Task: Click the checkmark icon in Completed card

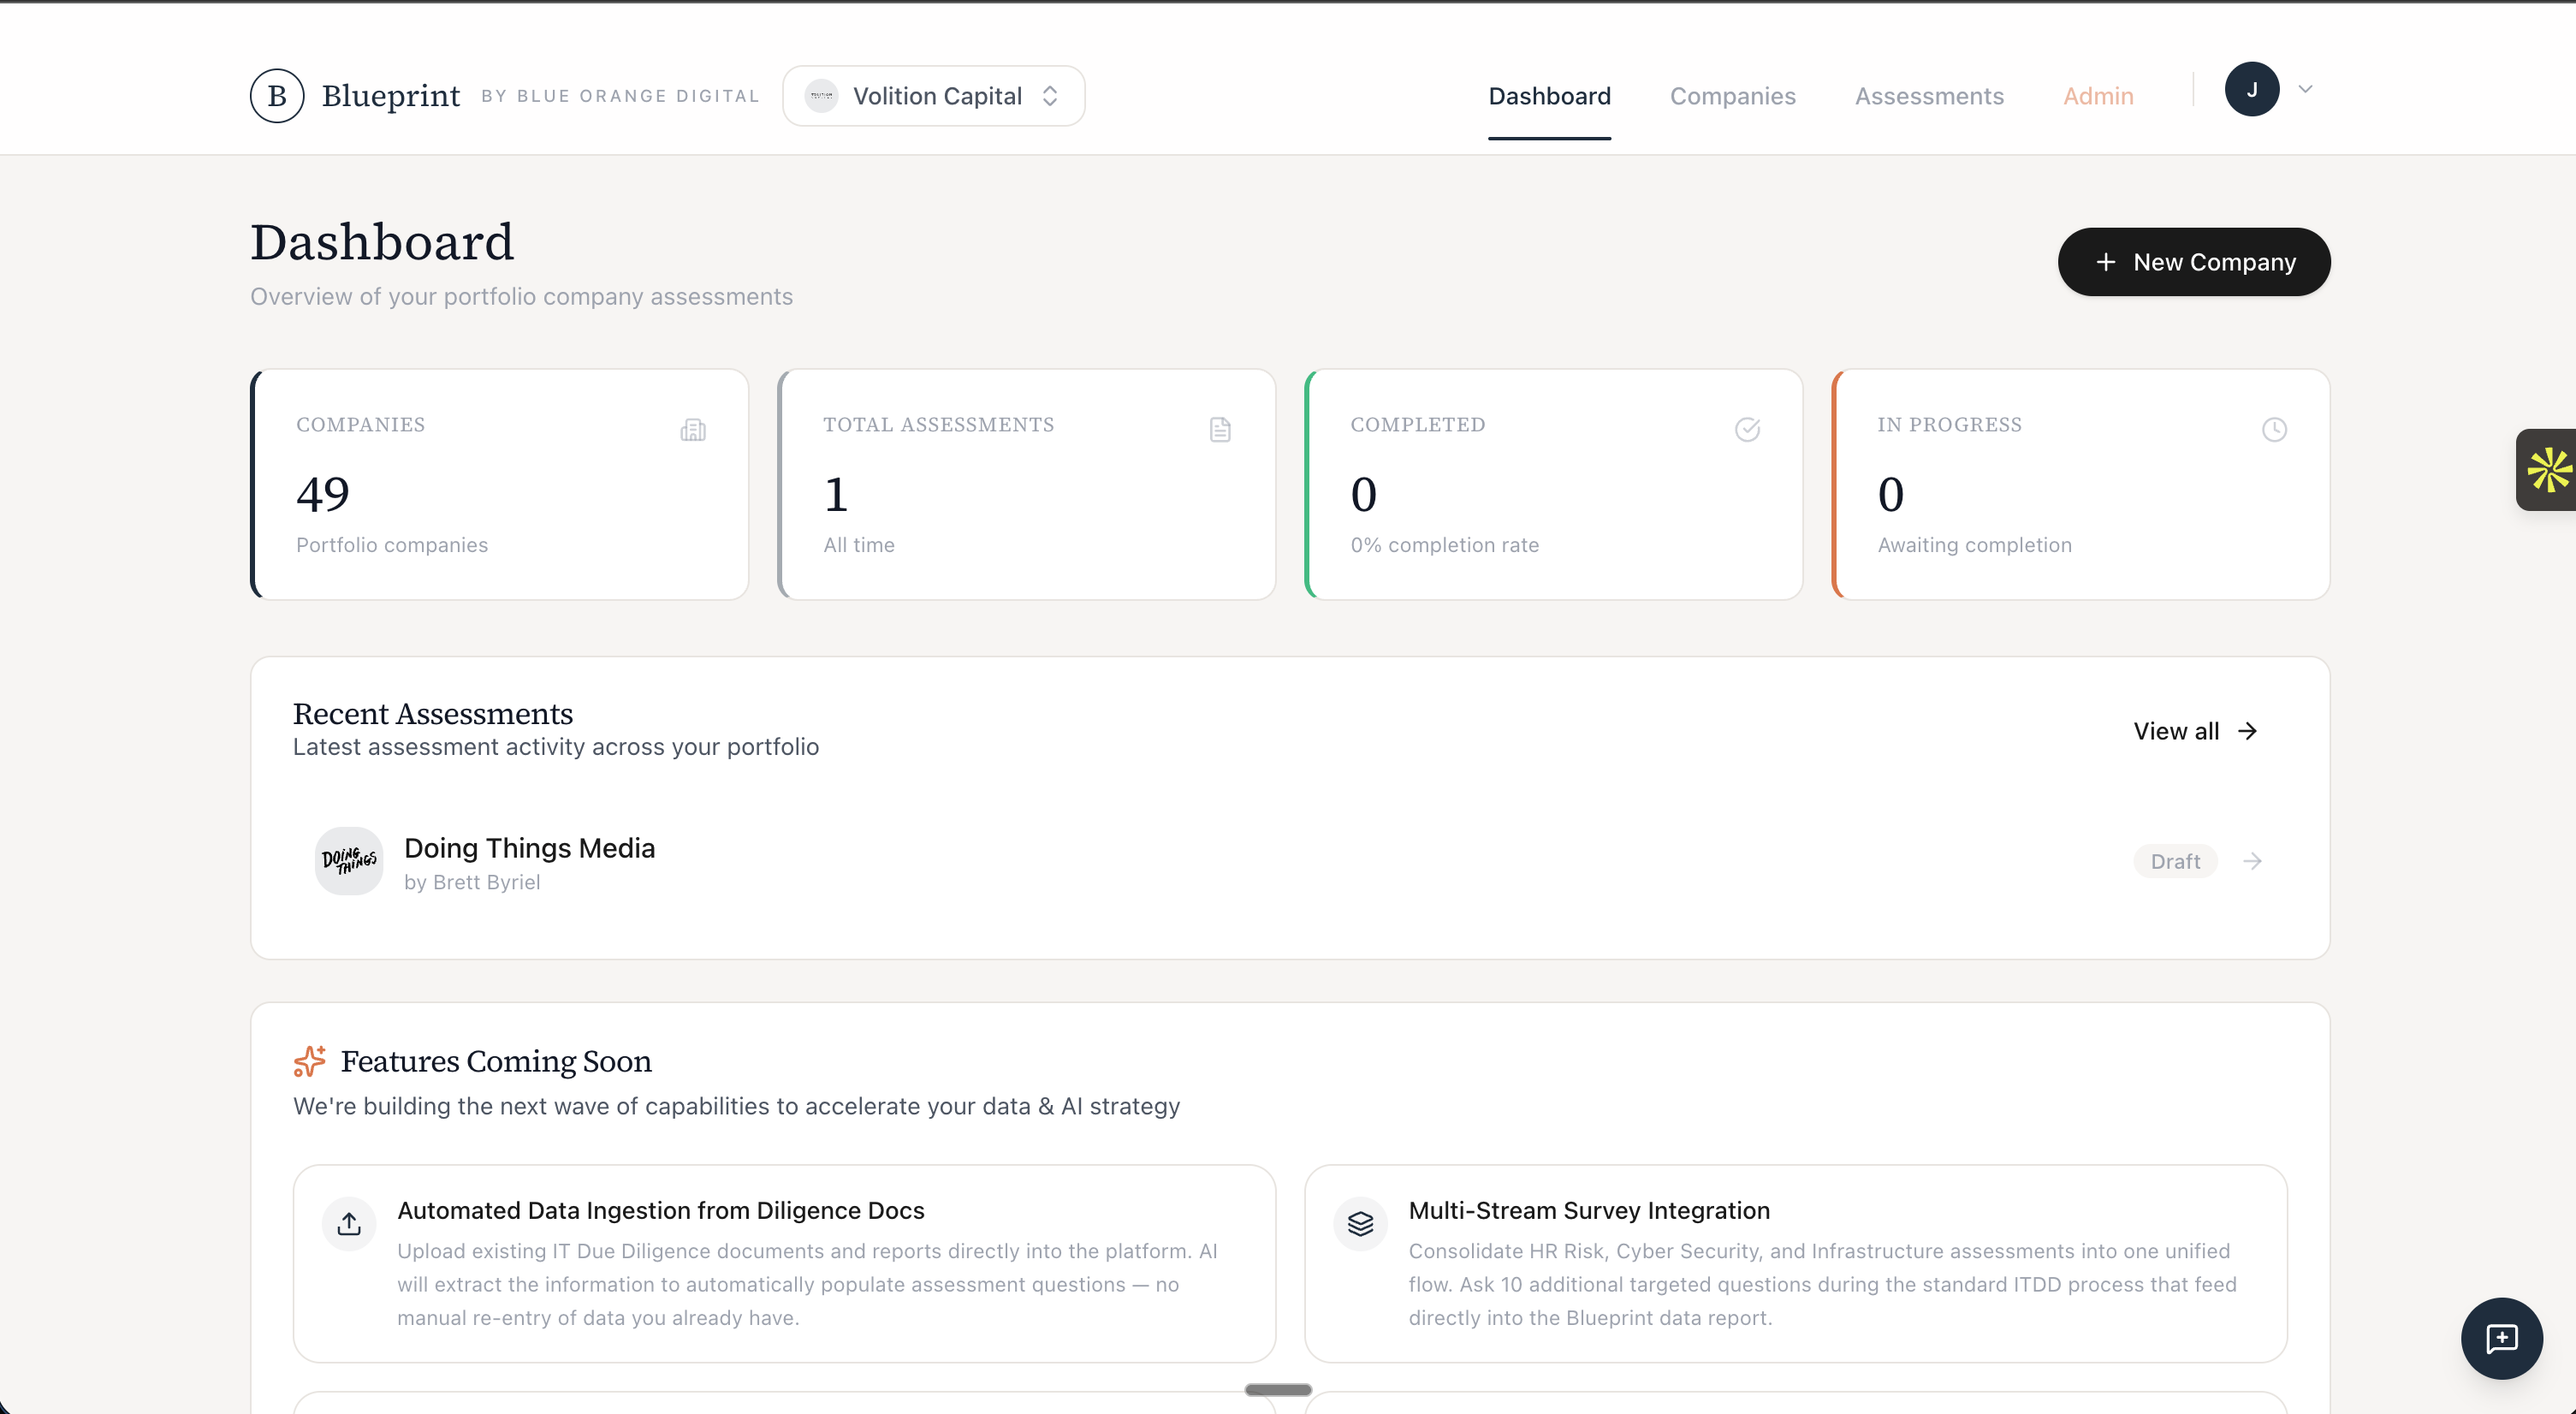Action: [1747, 430]
